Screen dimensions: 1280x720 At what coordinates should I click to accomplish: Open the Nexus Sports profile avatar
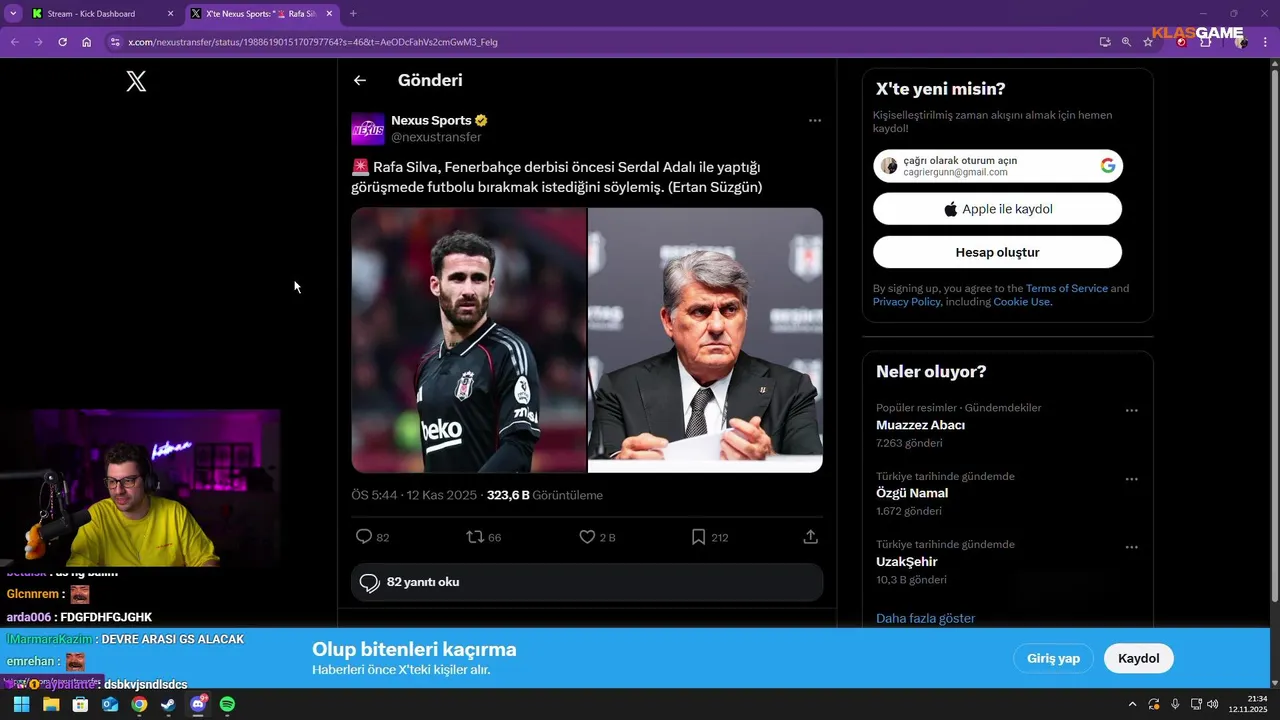[x=368, y=129]
